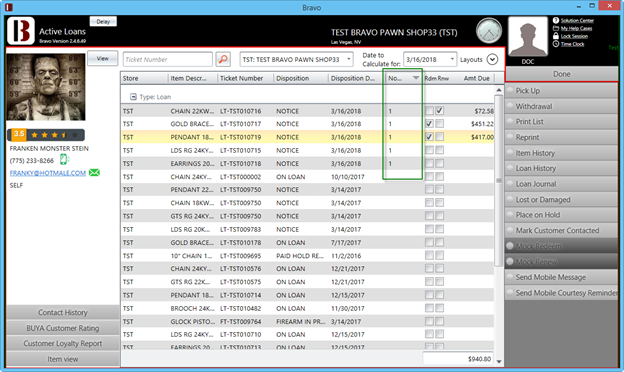Click the Lock Session padlock icon
Image resolution: width=624 pixels, height=372 pixels.
pyautogui.click(x=556, y=36)
